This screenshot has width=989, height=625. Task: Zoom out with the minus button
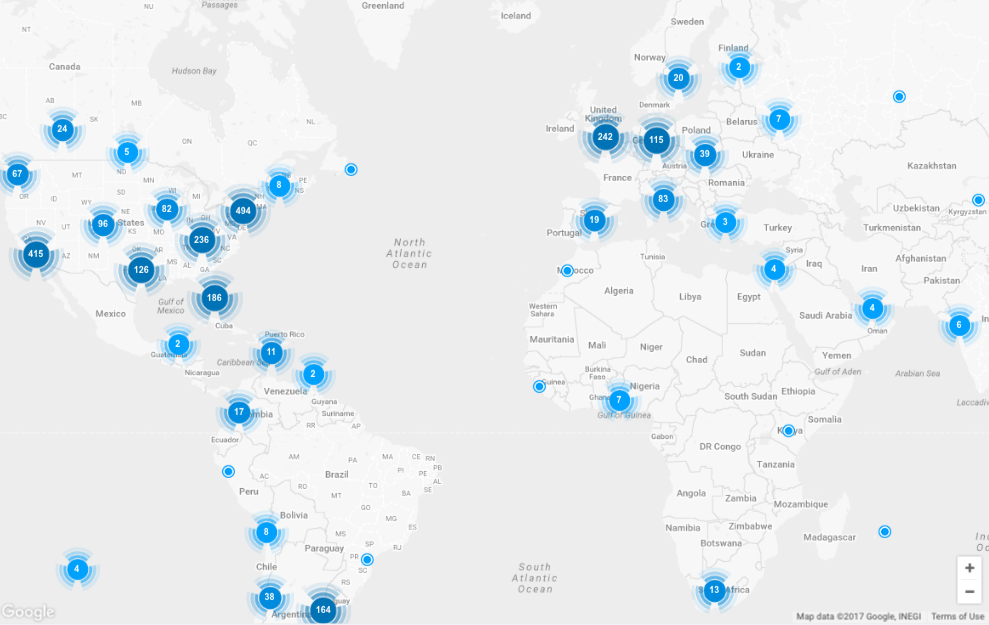coord(969,592)
